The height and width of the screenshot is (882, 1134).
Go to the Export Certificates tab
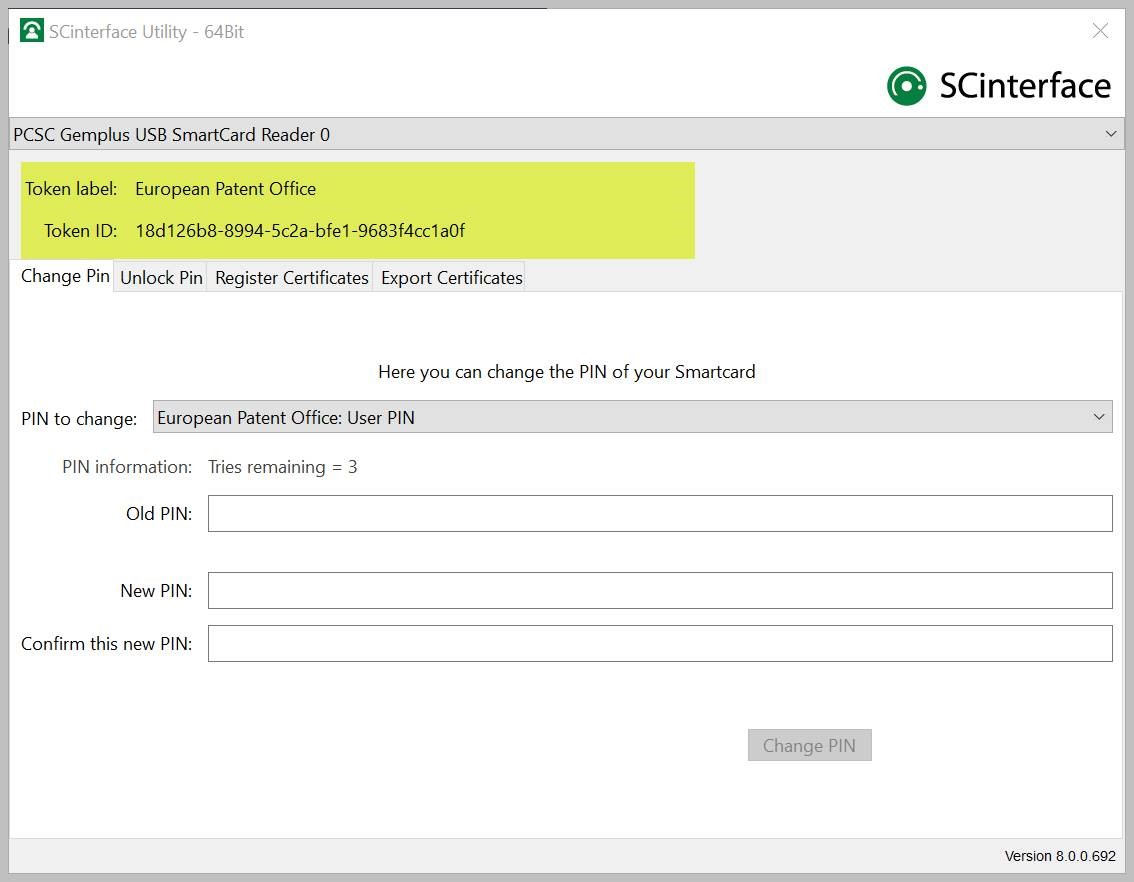point(451,278)
